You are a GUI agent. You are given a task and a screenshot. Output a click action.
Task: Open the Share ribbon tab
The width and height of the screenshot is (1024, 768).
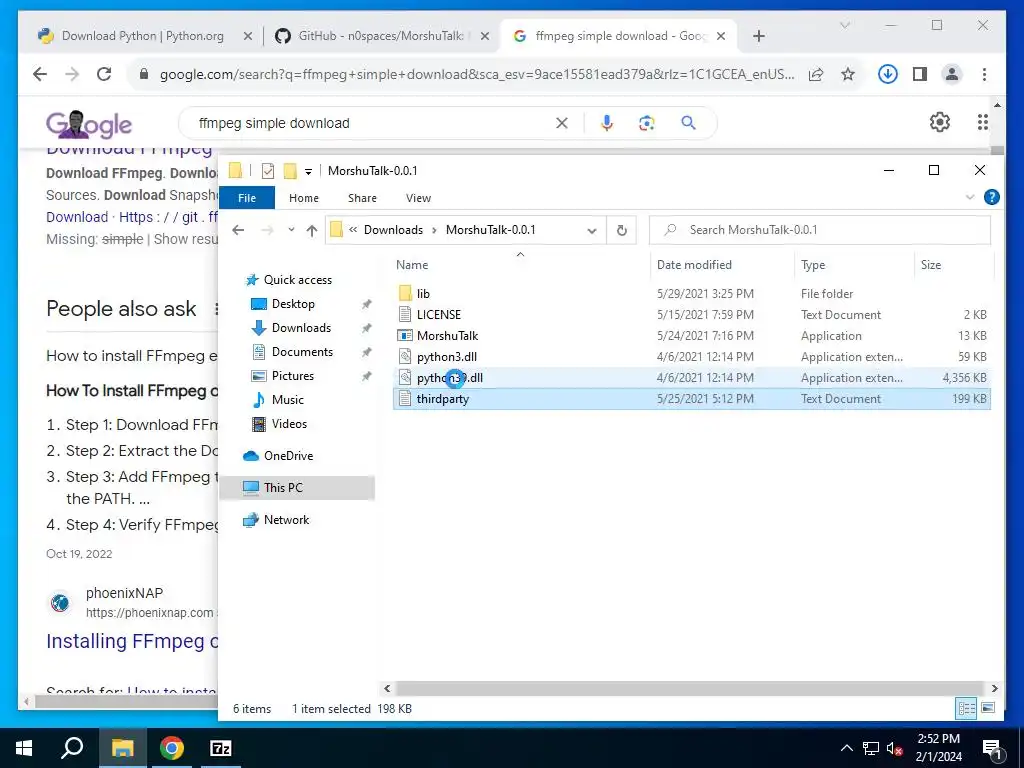pyautogui.click(x=362, y=198)
